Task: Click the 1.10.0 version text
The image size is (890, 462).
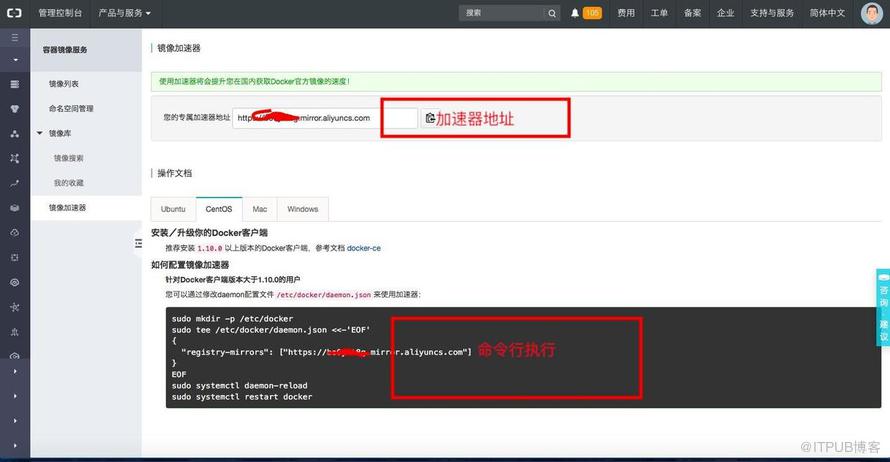Action: (210, 248)
